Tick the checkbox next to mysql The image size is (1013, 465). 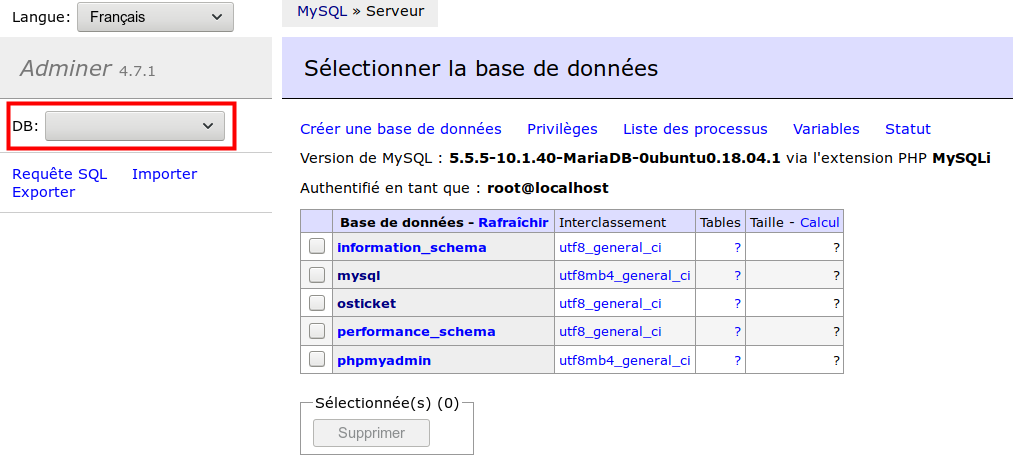317,274
